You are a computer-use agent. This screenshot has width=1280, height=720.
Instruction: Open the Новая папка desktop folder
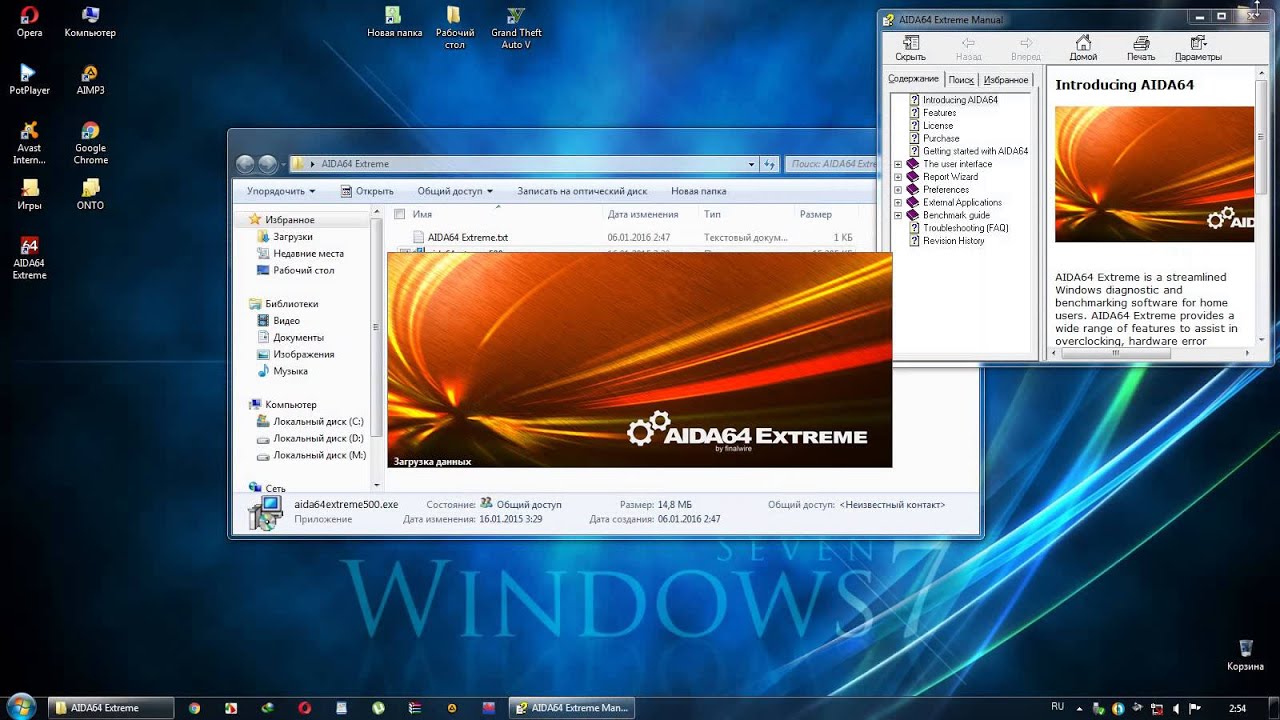point(395,22)
